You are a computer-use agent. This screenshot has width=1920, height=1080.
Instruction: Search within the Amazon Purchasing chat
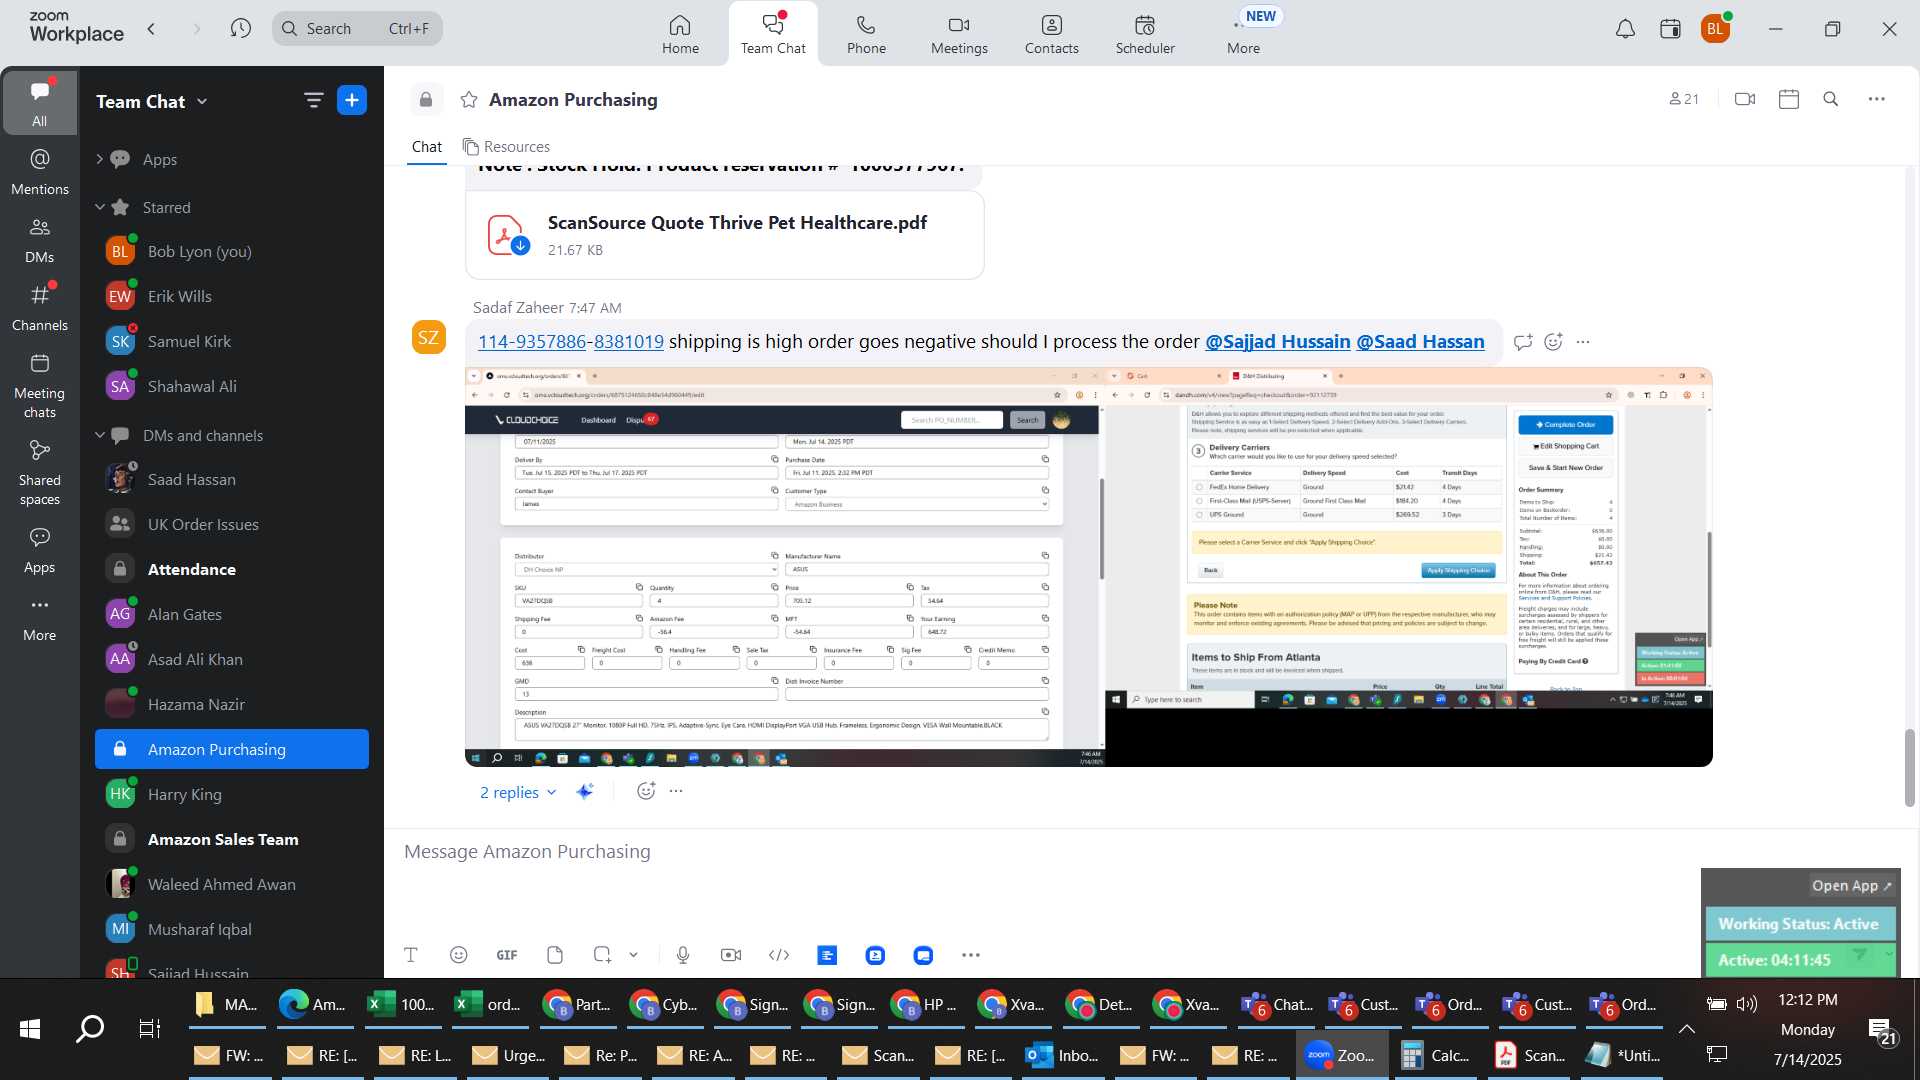(x=1831, y=99)
